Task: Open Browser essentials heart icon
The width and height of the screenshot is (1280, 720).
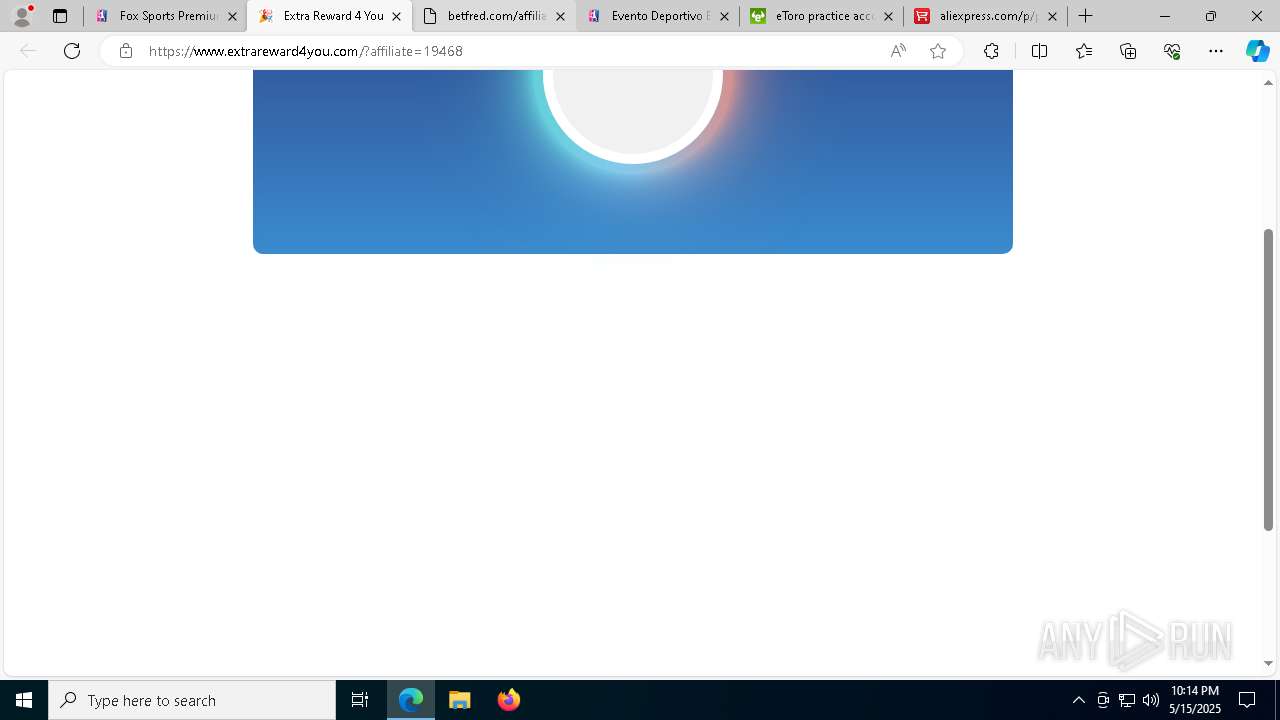Action: click(x=1172, y=51)
